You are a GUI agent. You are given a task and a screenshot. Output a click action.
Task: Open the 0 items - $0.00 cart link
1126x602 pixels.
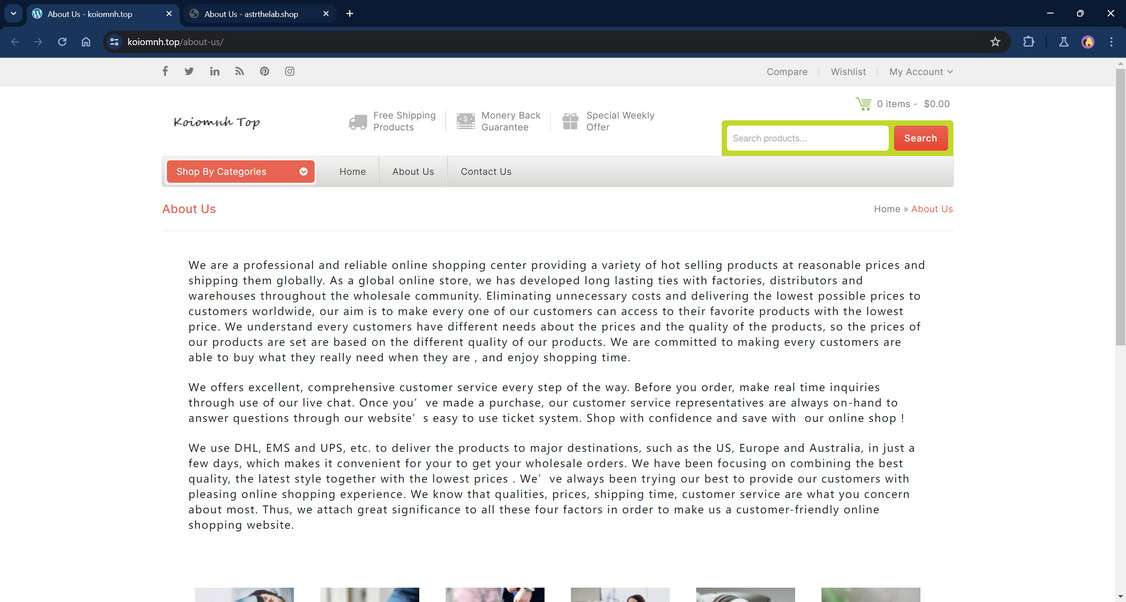[913, 103]
